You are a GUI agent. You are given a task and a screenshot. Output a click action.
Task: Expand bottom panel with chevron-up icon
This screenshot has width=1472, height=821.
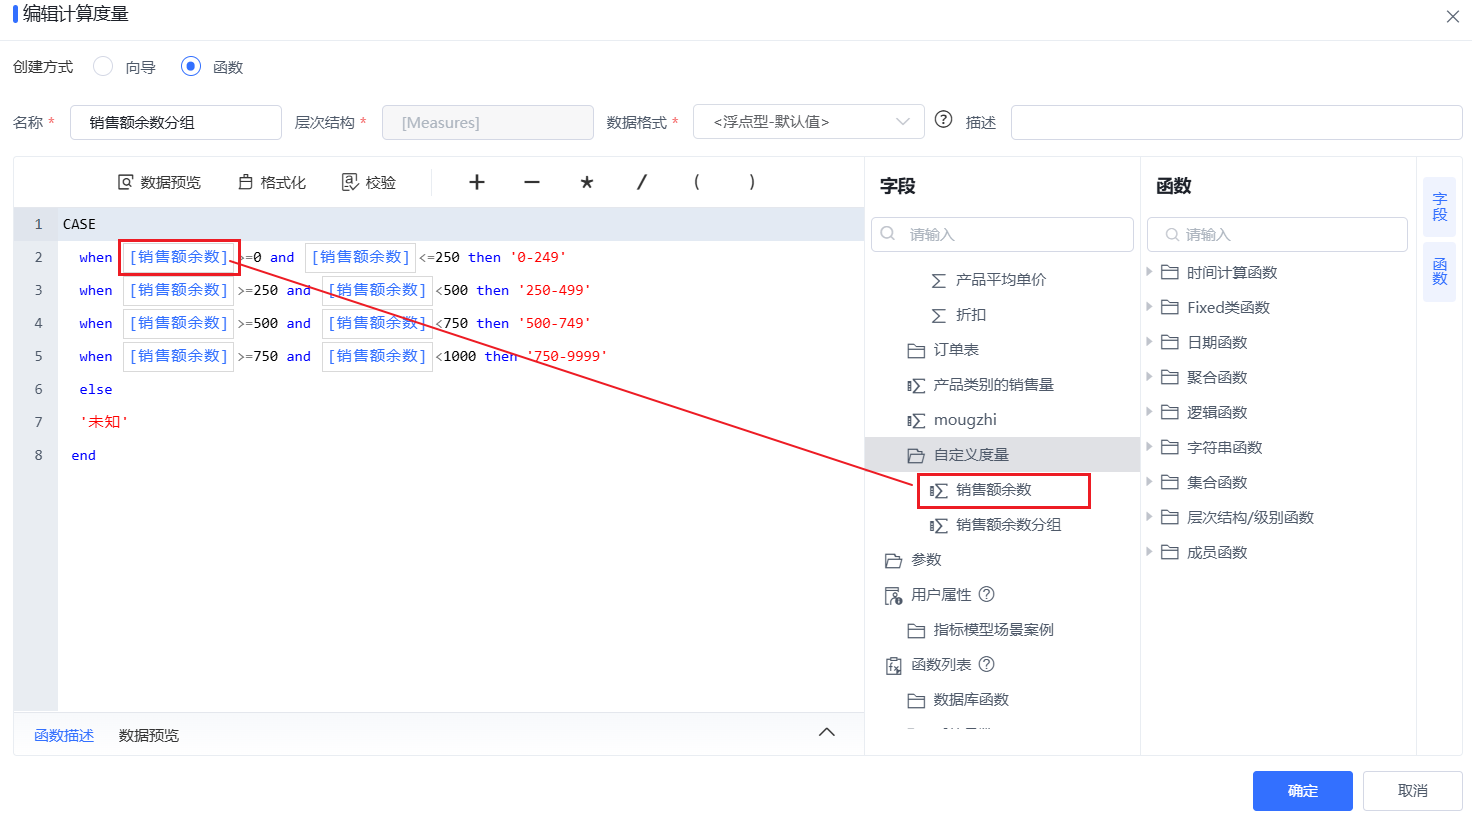827,732
